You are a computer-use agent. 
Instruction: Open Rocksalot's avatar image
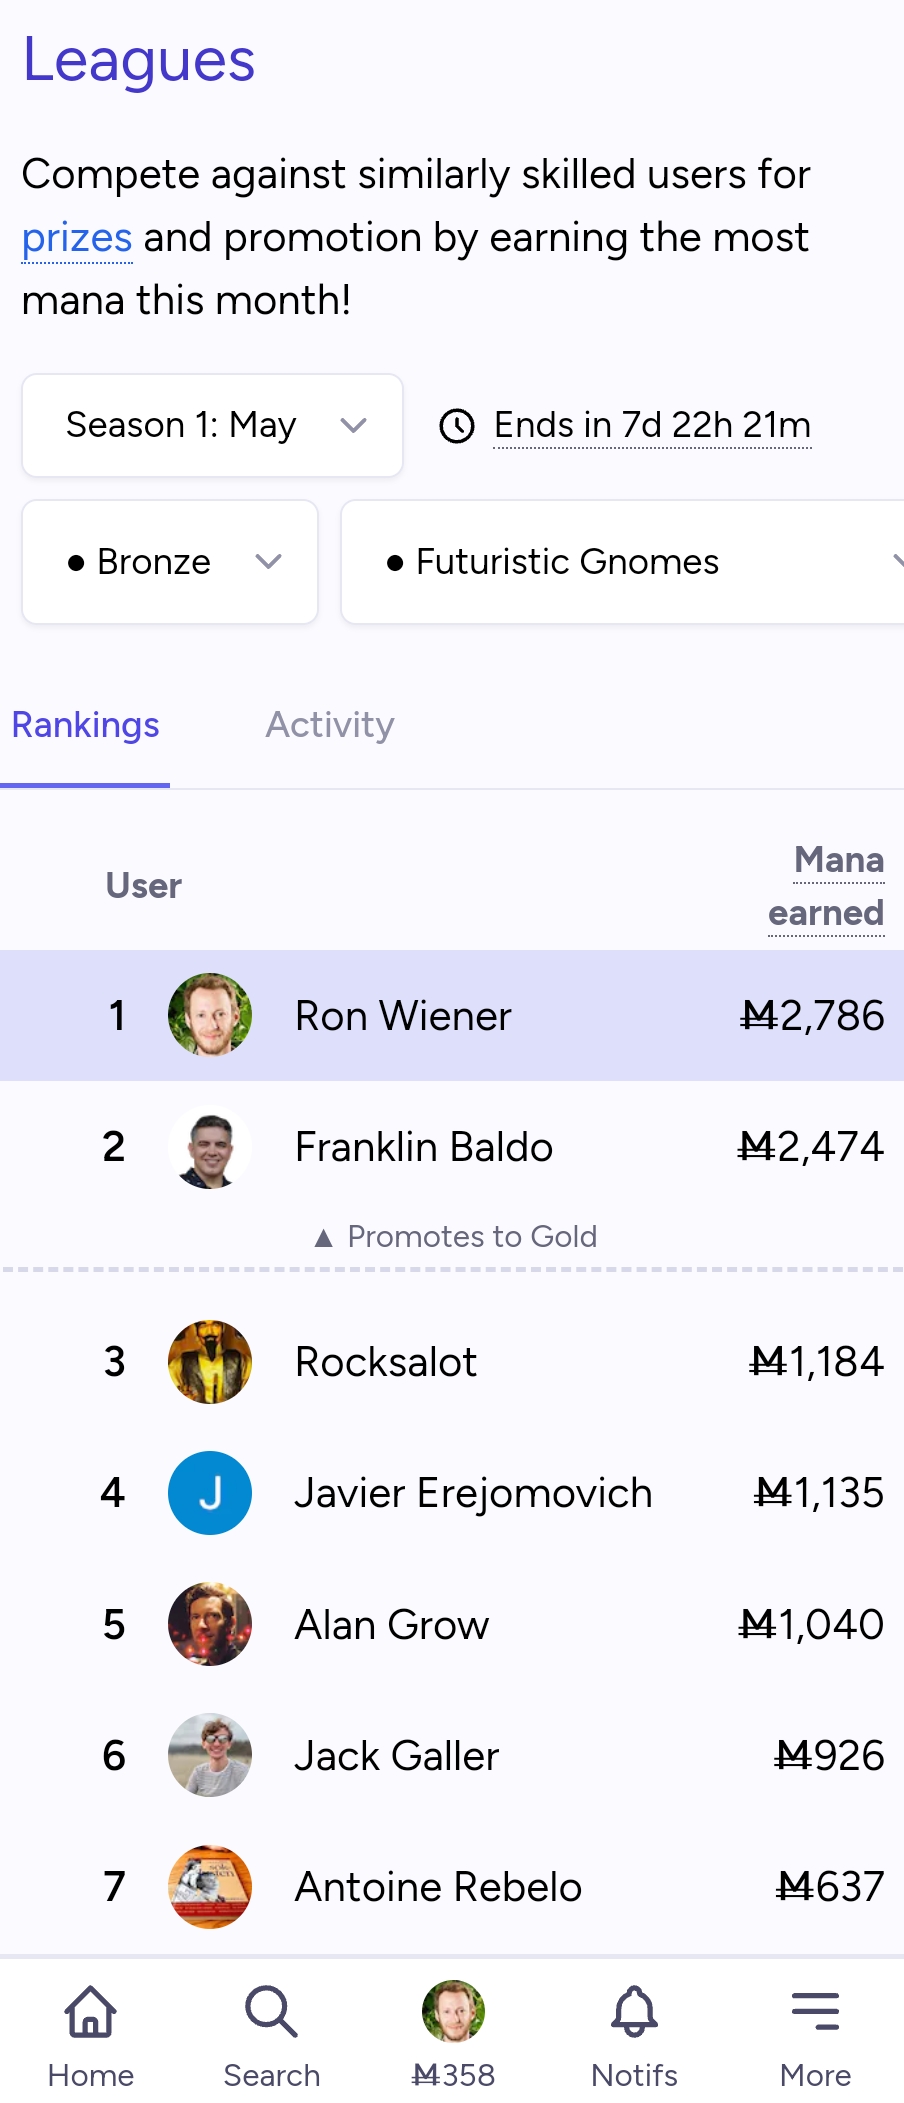coord(210,1362)
